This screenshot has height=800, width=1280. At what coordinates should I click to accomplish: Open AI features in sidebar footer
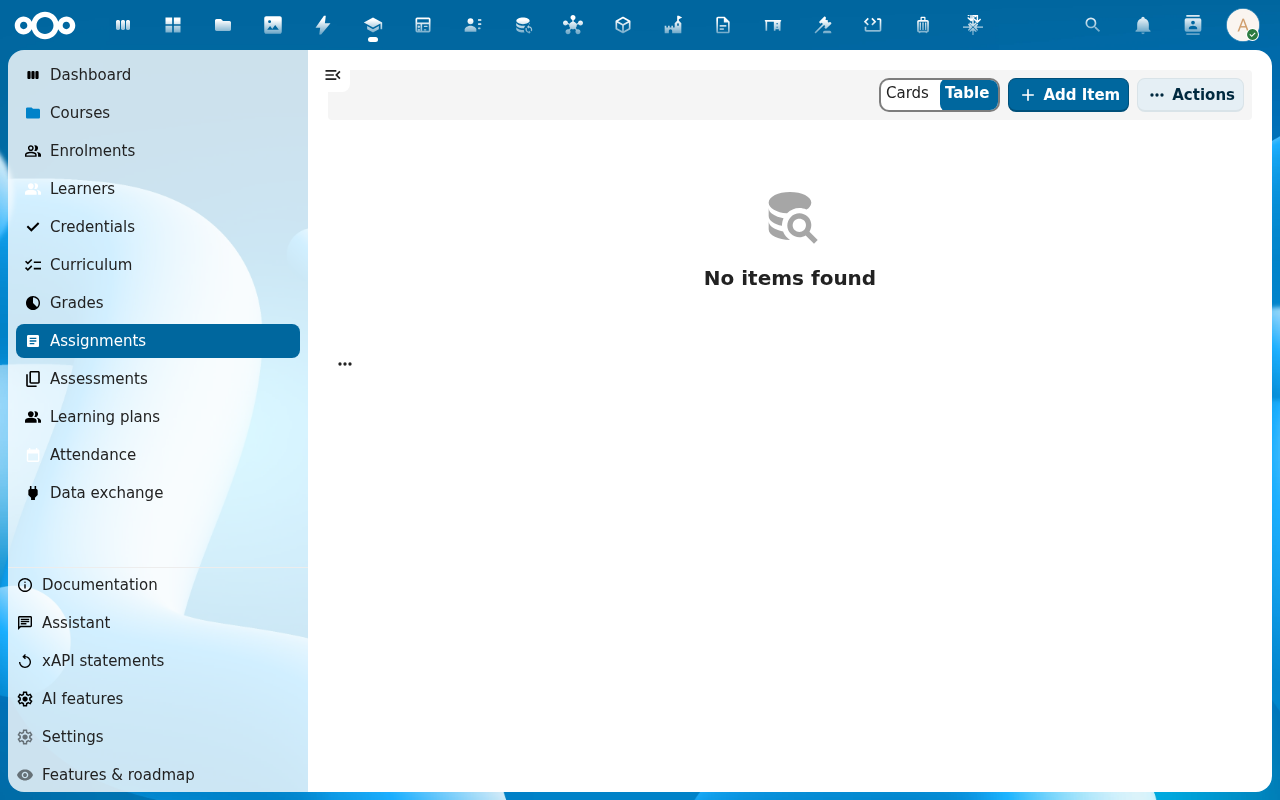click(x=158, y=699)
